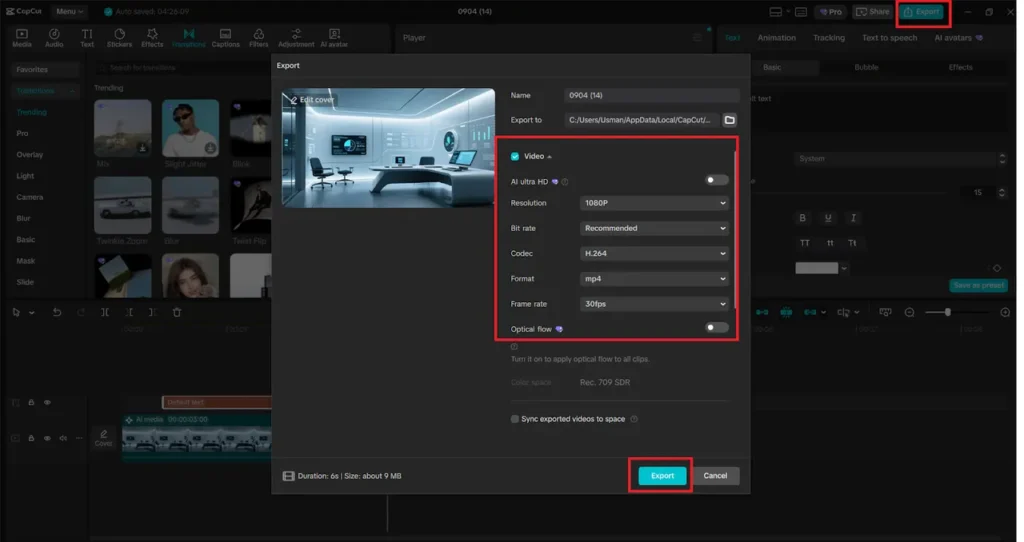The width and height of the screenshot is (1024, 542).
Task: Switch to the Animation tab
Action: coord(776,38)
